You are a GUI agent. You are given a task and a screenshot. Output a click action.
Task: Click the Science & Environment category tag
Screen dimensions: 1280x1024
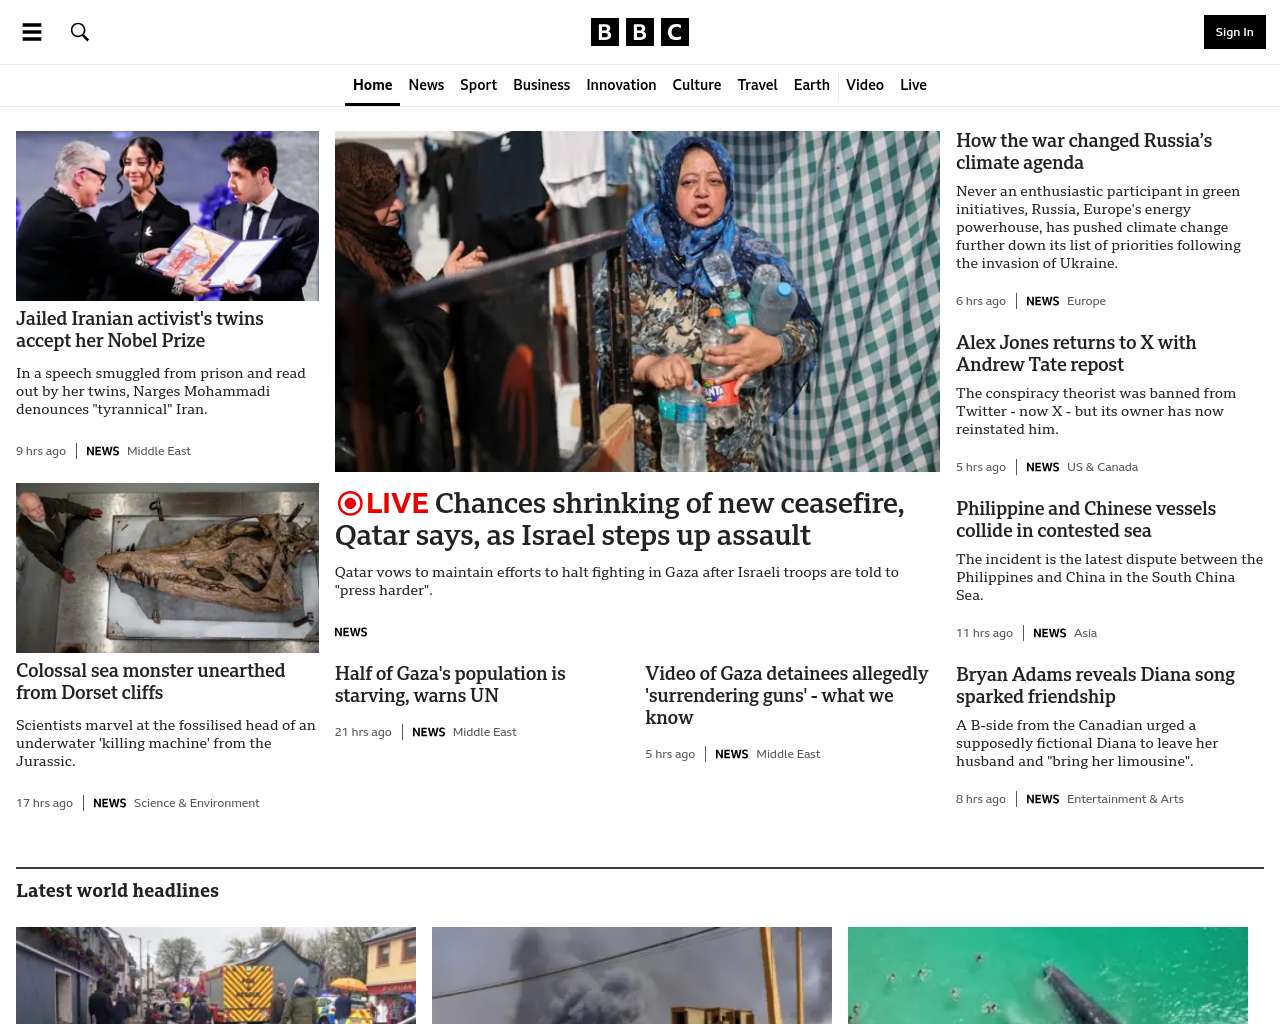(x=196, y=803)
